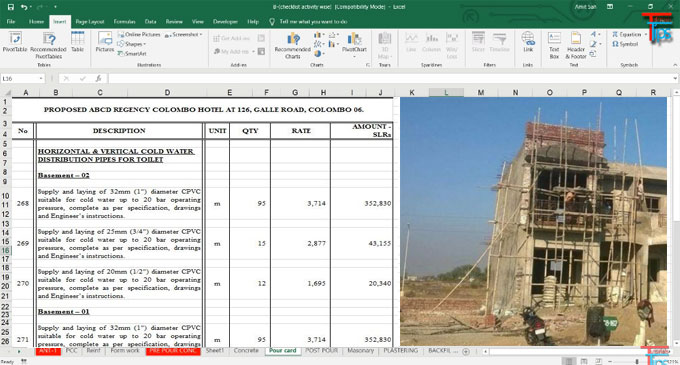Select the construction site picture
The image size is (680, 365).
tap(533, 221)
